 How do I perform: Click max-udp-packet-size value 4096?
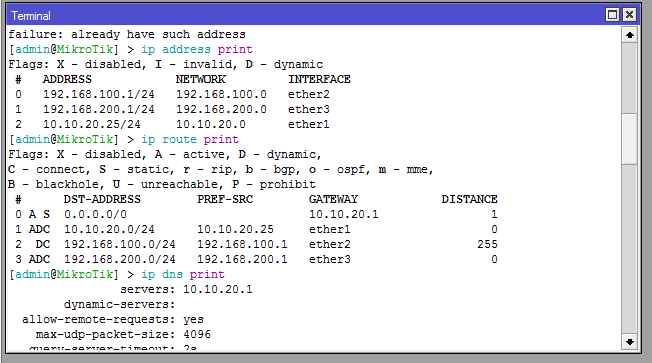197,334
